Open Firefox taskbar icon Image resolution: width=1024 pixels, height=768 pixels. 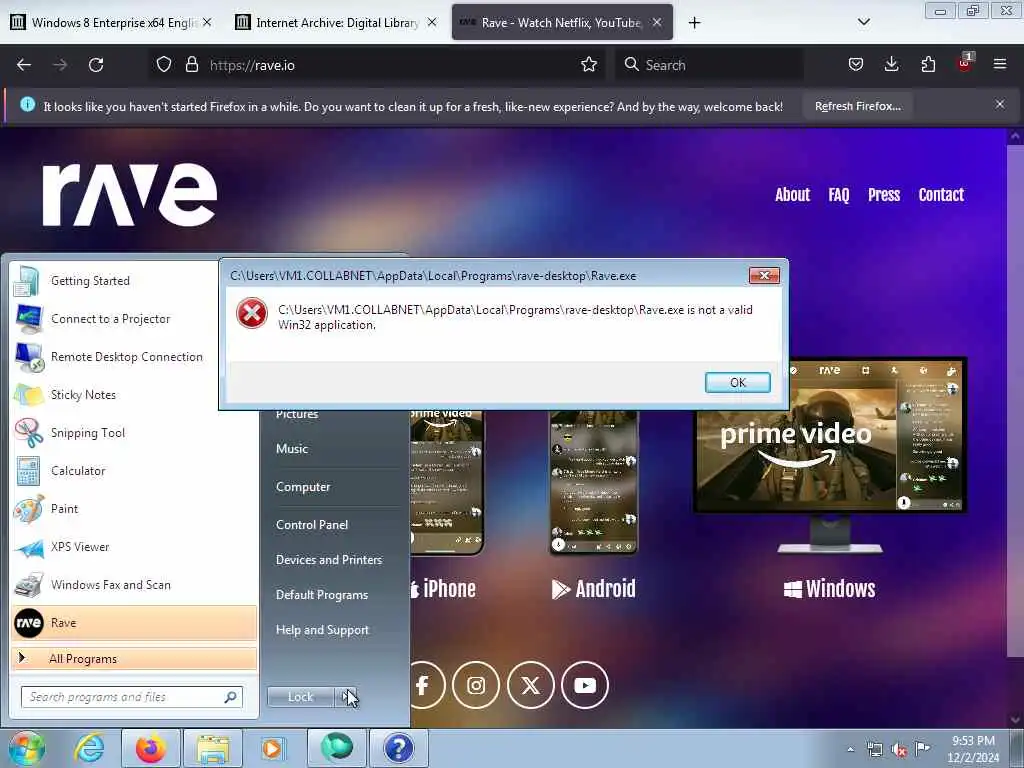(151, 748)
